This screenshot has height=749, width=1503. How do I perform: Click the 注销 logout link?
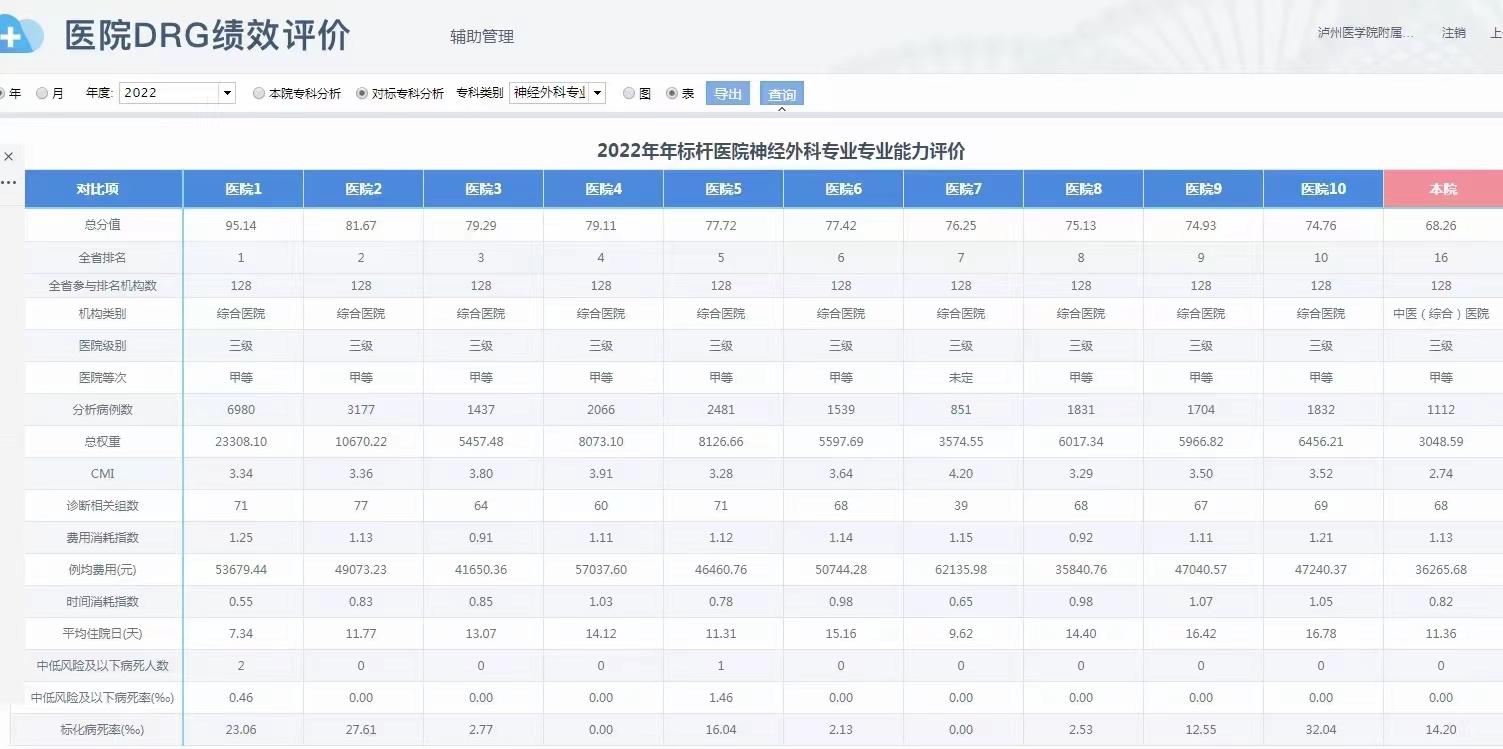tap(1453, 33)
